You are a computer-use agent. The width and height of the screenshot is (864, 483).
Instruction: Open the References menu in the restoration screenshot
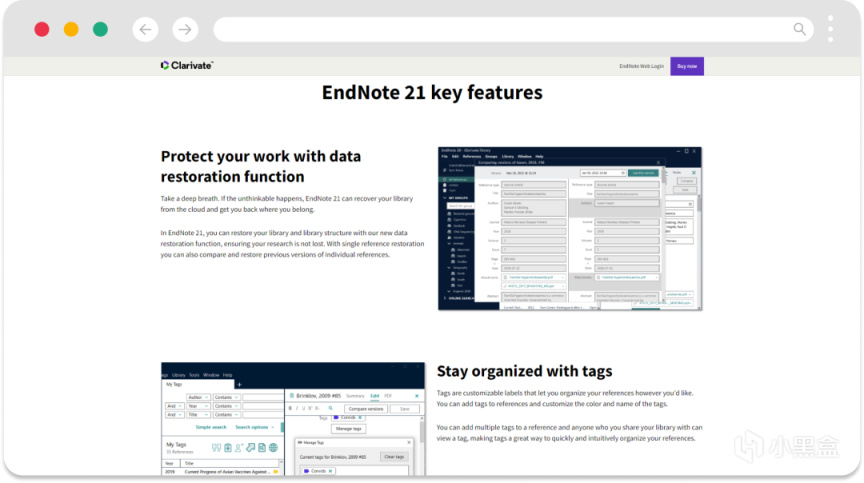(472, 156)
